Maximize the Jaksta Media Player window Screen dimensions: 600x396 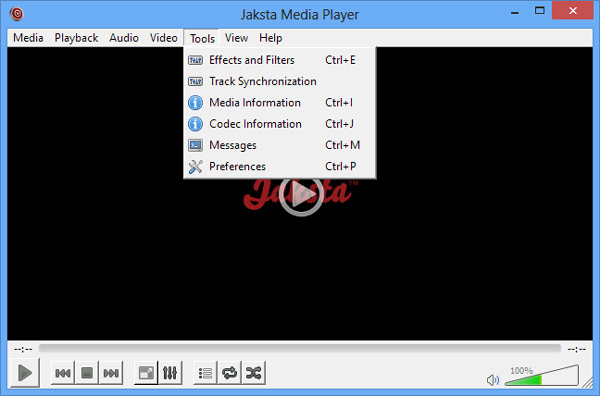[540, 11]
